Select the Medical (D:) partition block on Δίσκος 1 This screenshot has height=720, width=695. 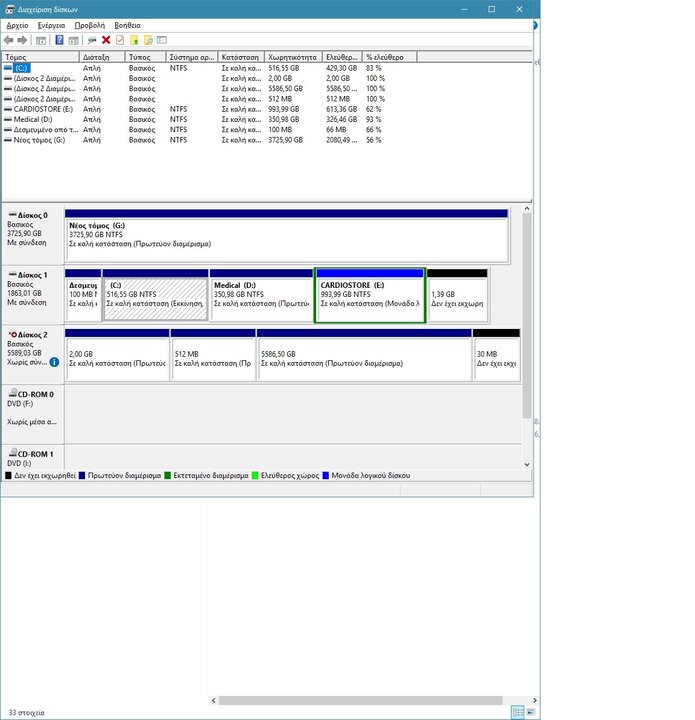[261, 295]
